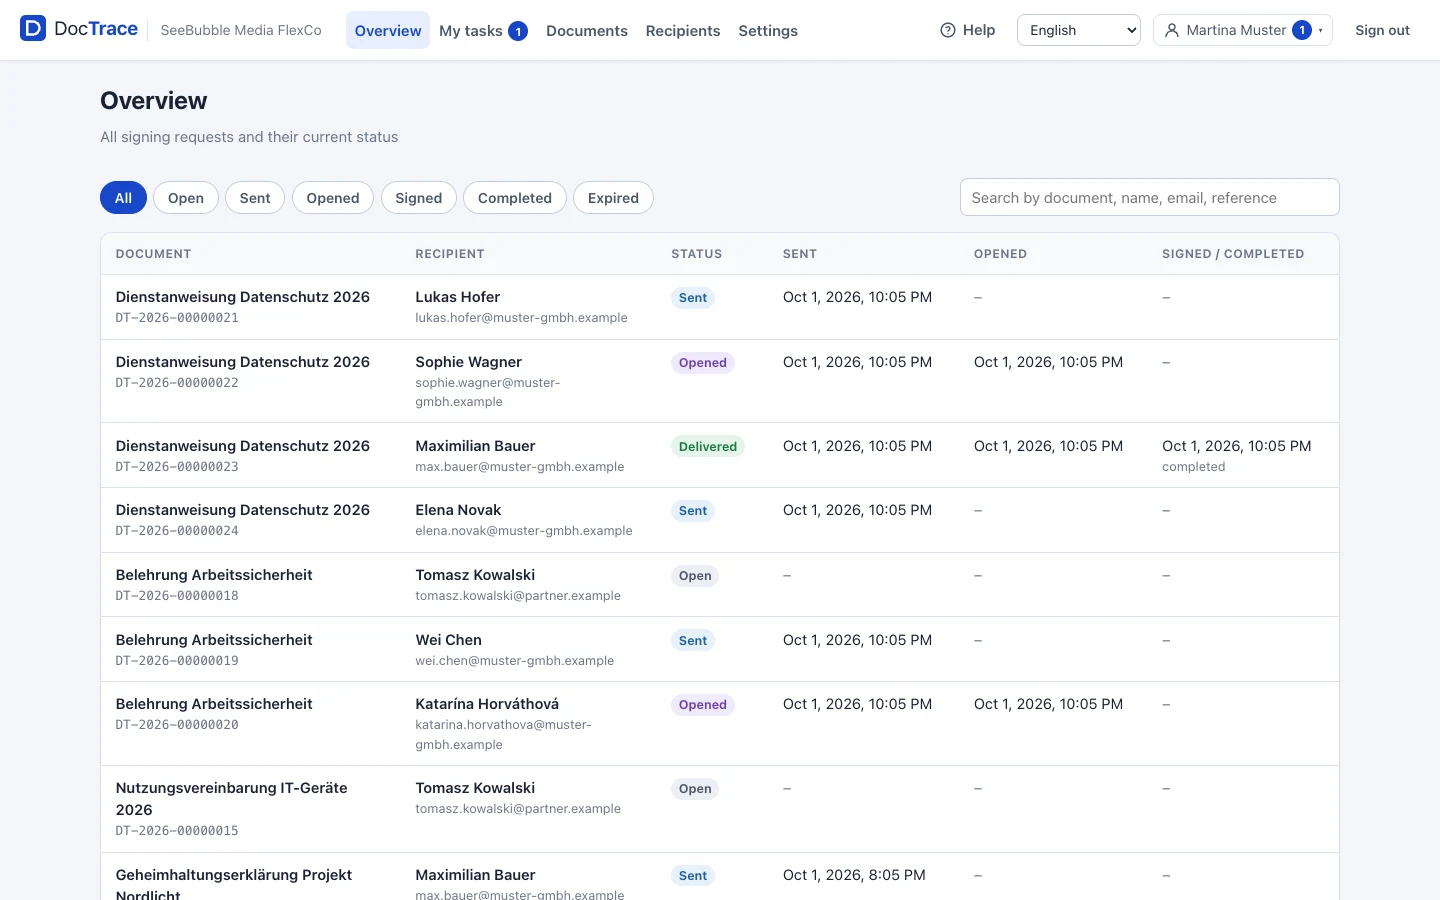Viewport: 1440px width, 900px height.
Task: Select the All status filter
Action: click(x=123, y=198)
